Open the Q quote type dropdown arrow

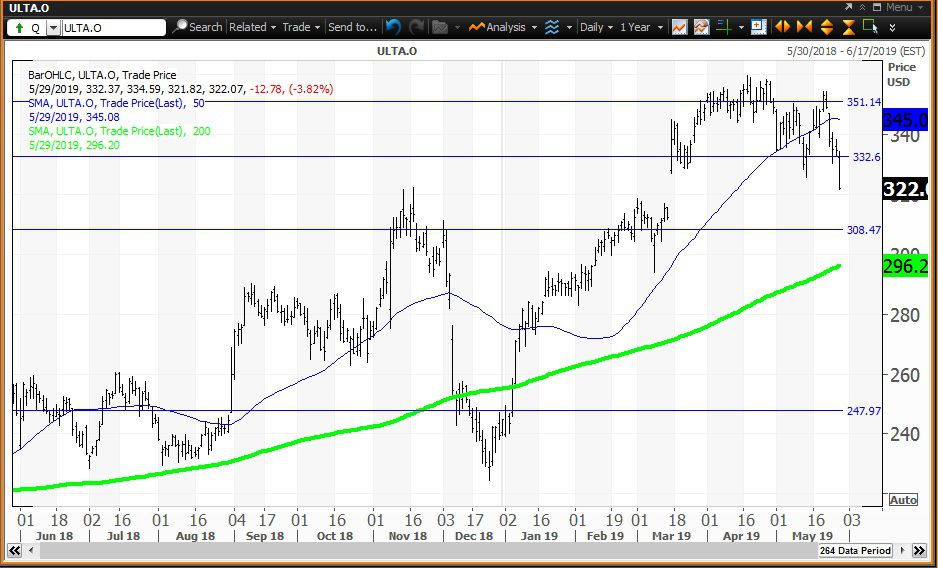tap(53, 28)
